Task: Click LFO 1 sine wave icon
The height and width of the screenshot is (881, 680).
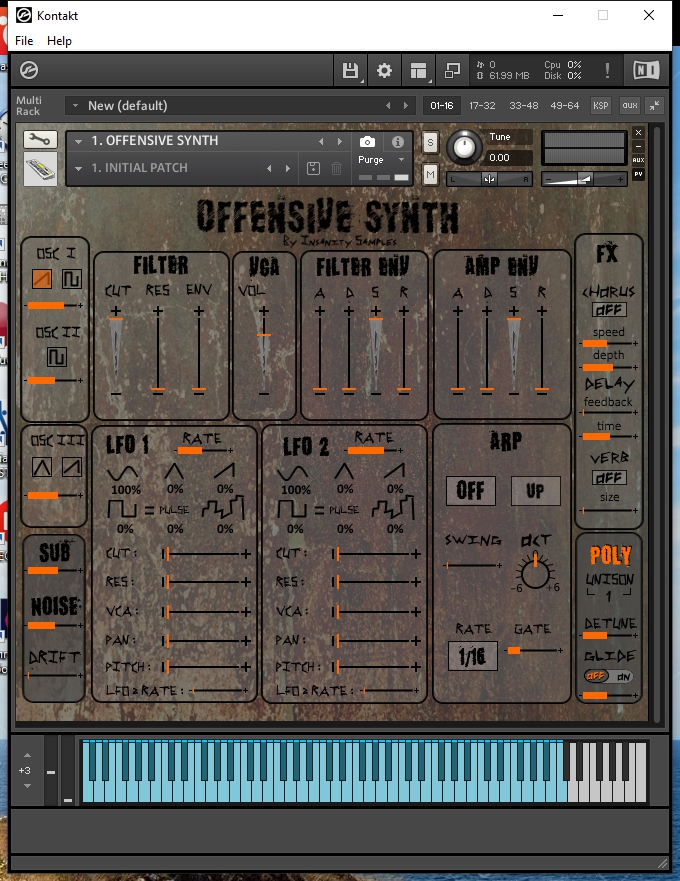Action: (x=123, y=473)
